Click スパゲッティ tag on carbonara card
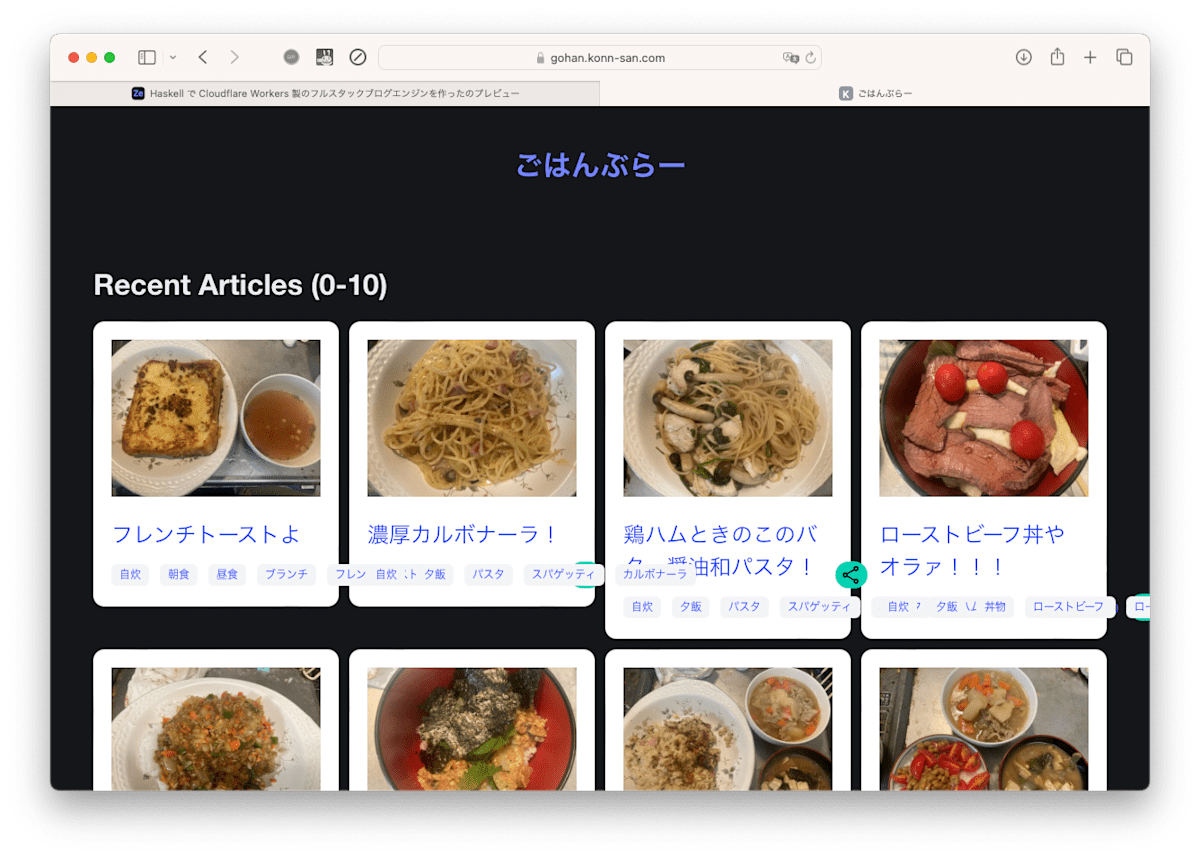 (x=563, y=575)
